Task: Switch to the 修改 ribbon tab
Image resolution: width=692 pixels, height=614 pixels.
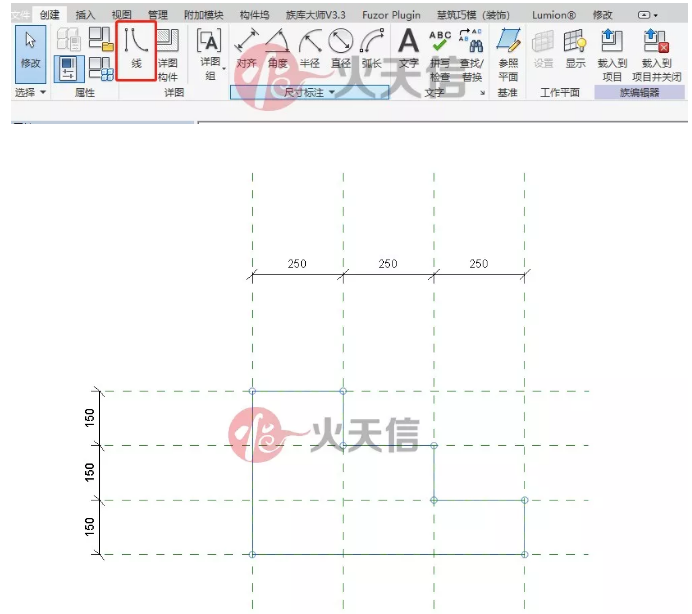Action: tap(602, 15)
